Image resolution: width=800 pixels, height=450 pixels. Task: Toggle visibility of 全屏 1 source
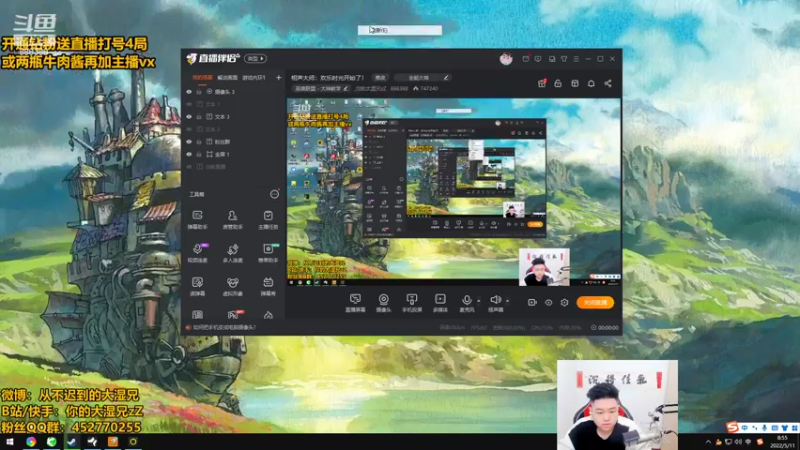189,154
